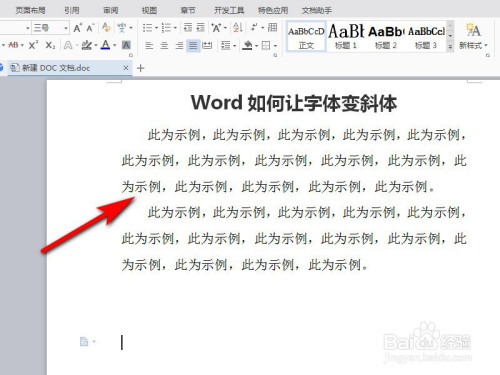Open Chinese layout (A with arrows) tool
The image size is (500, 375).
tap(216, 28)
